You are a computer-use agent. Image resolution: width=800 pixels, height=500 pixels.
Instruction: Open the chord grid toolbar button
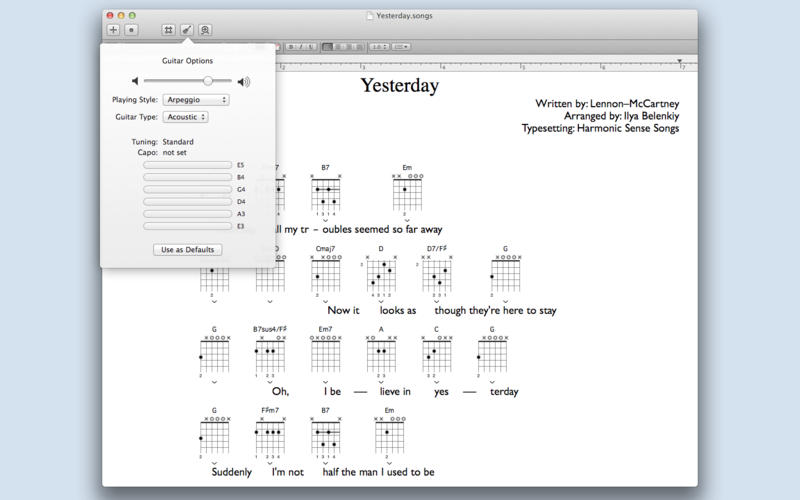(x=168, y=30)
